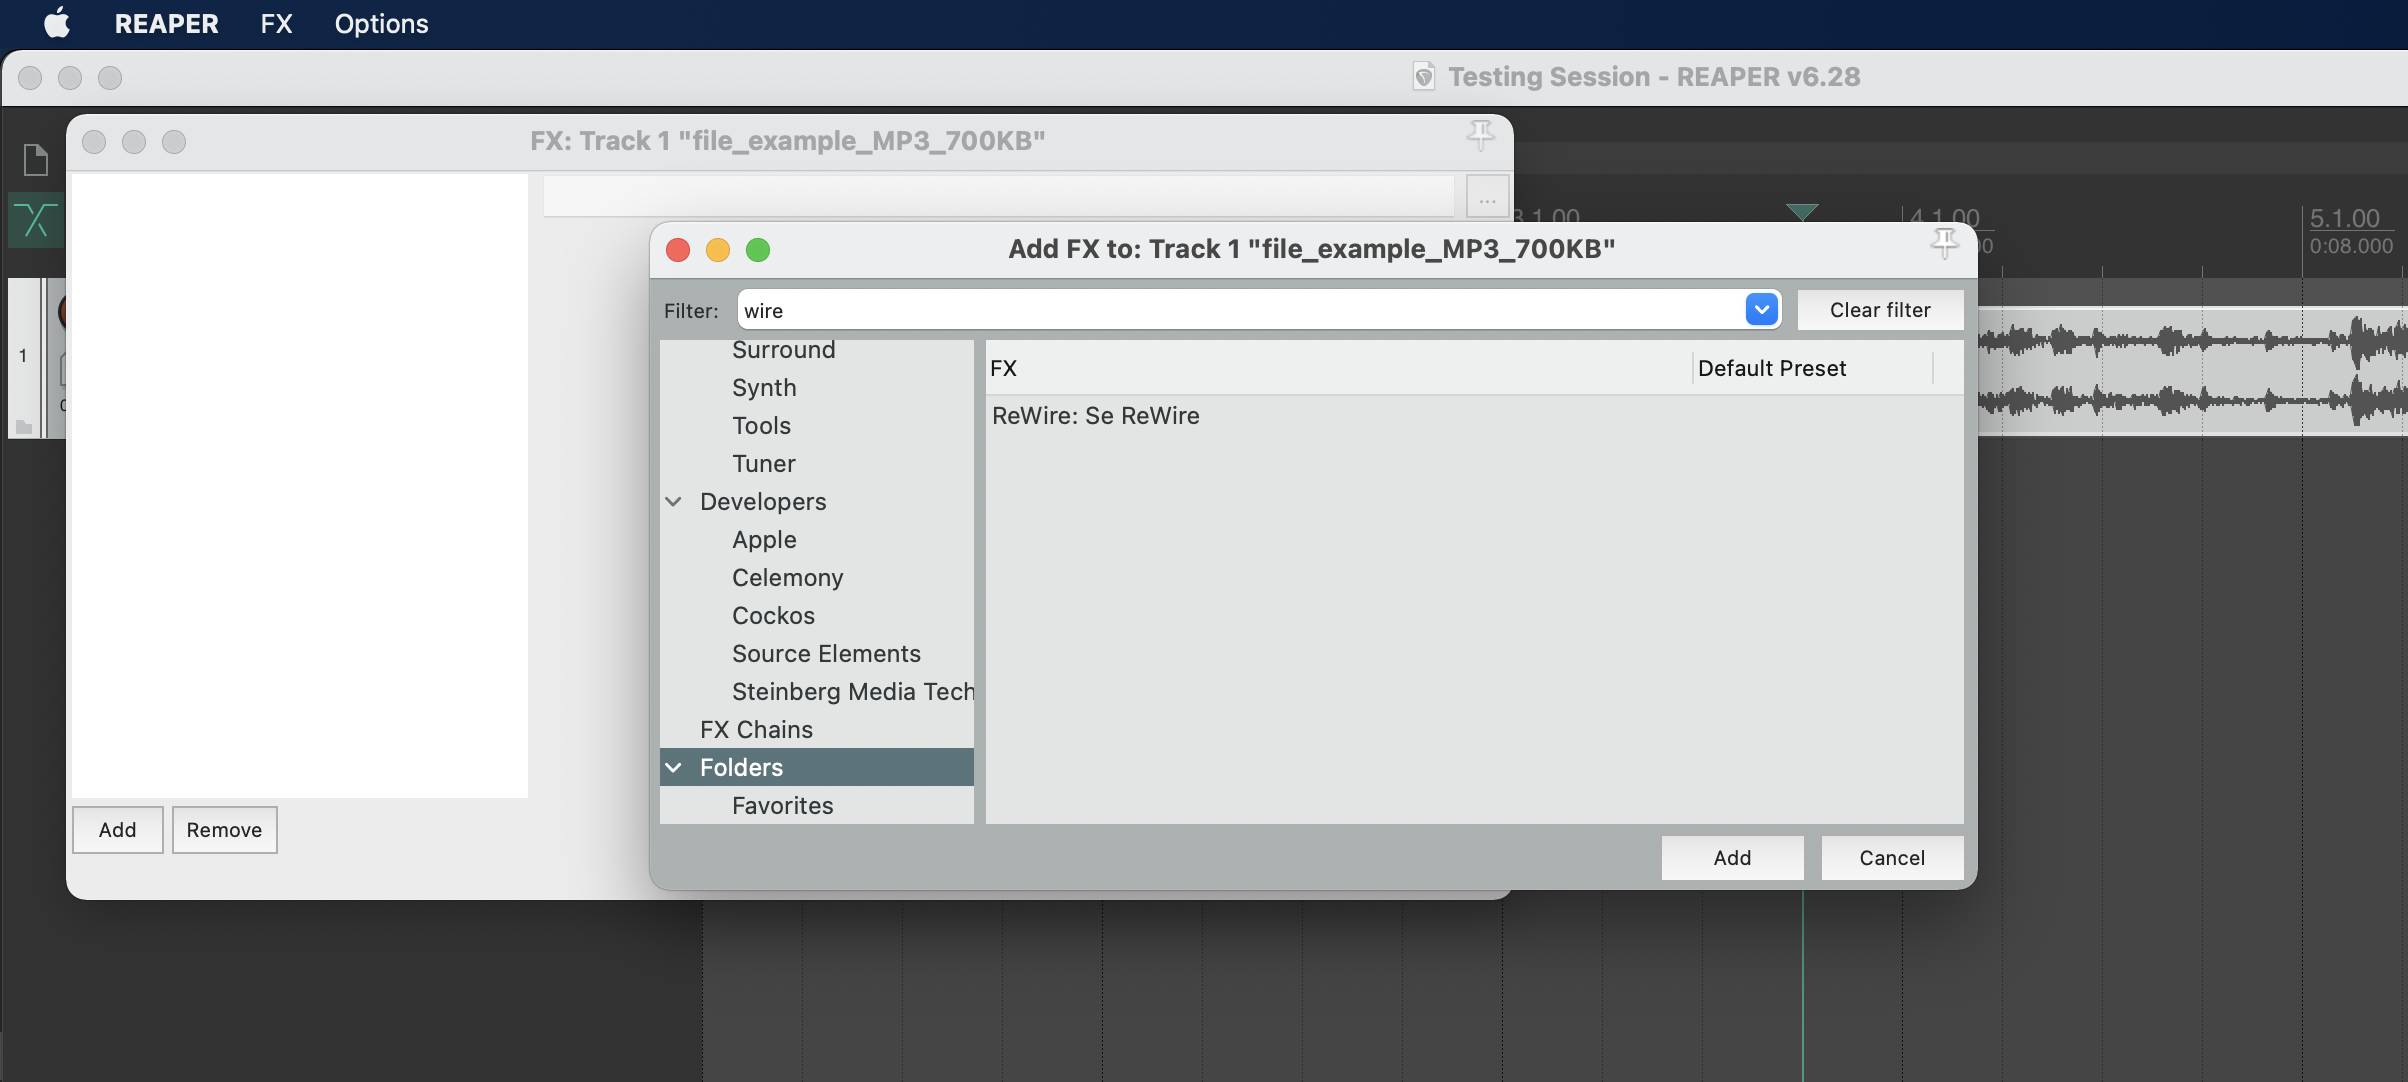Open the filter history dropdown arrow
The width and height of the screenshot is (2408, 1082).
pyautogui.click(x=1761, y=310)
